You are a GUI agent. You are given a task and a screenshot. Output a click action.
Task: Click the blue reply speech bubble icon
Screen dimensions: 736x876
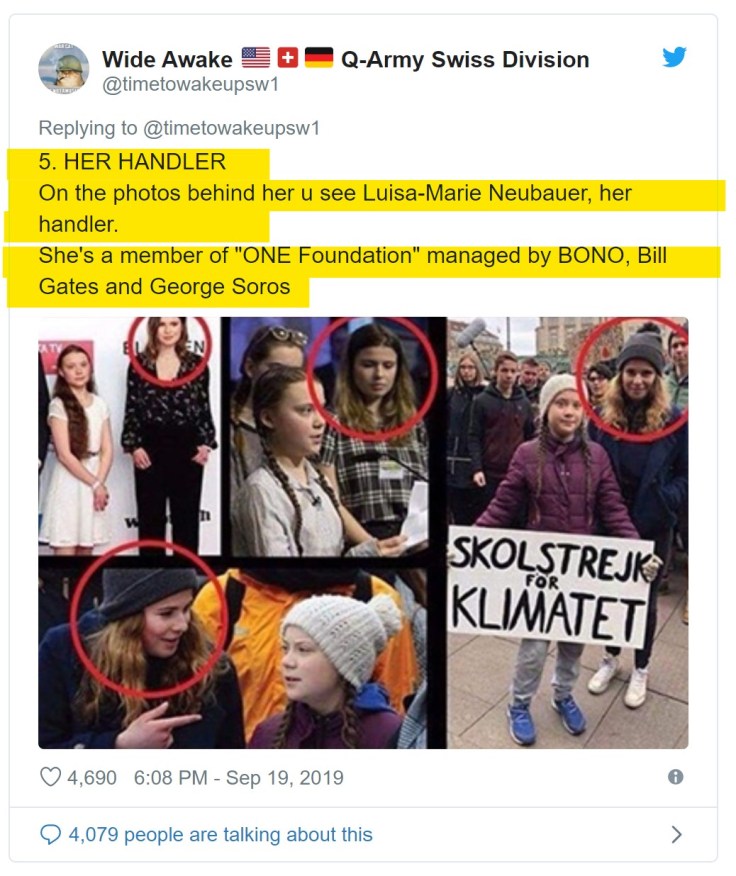[49, 834]
